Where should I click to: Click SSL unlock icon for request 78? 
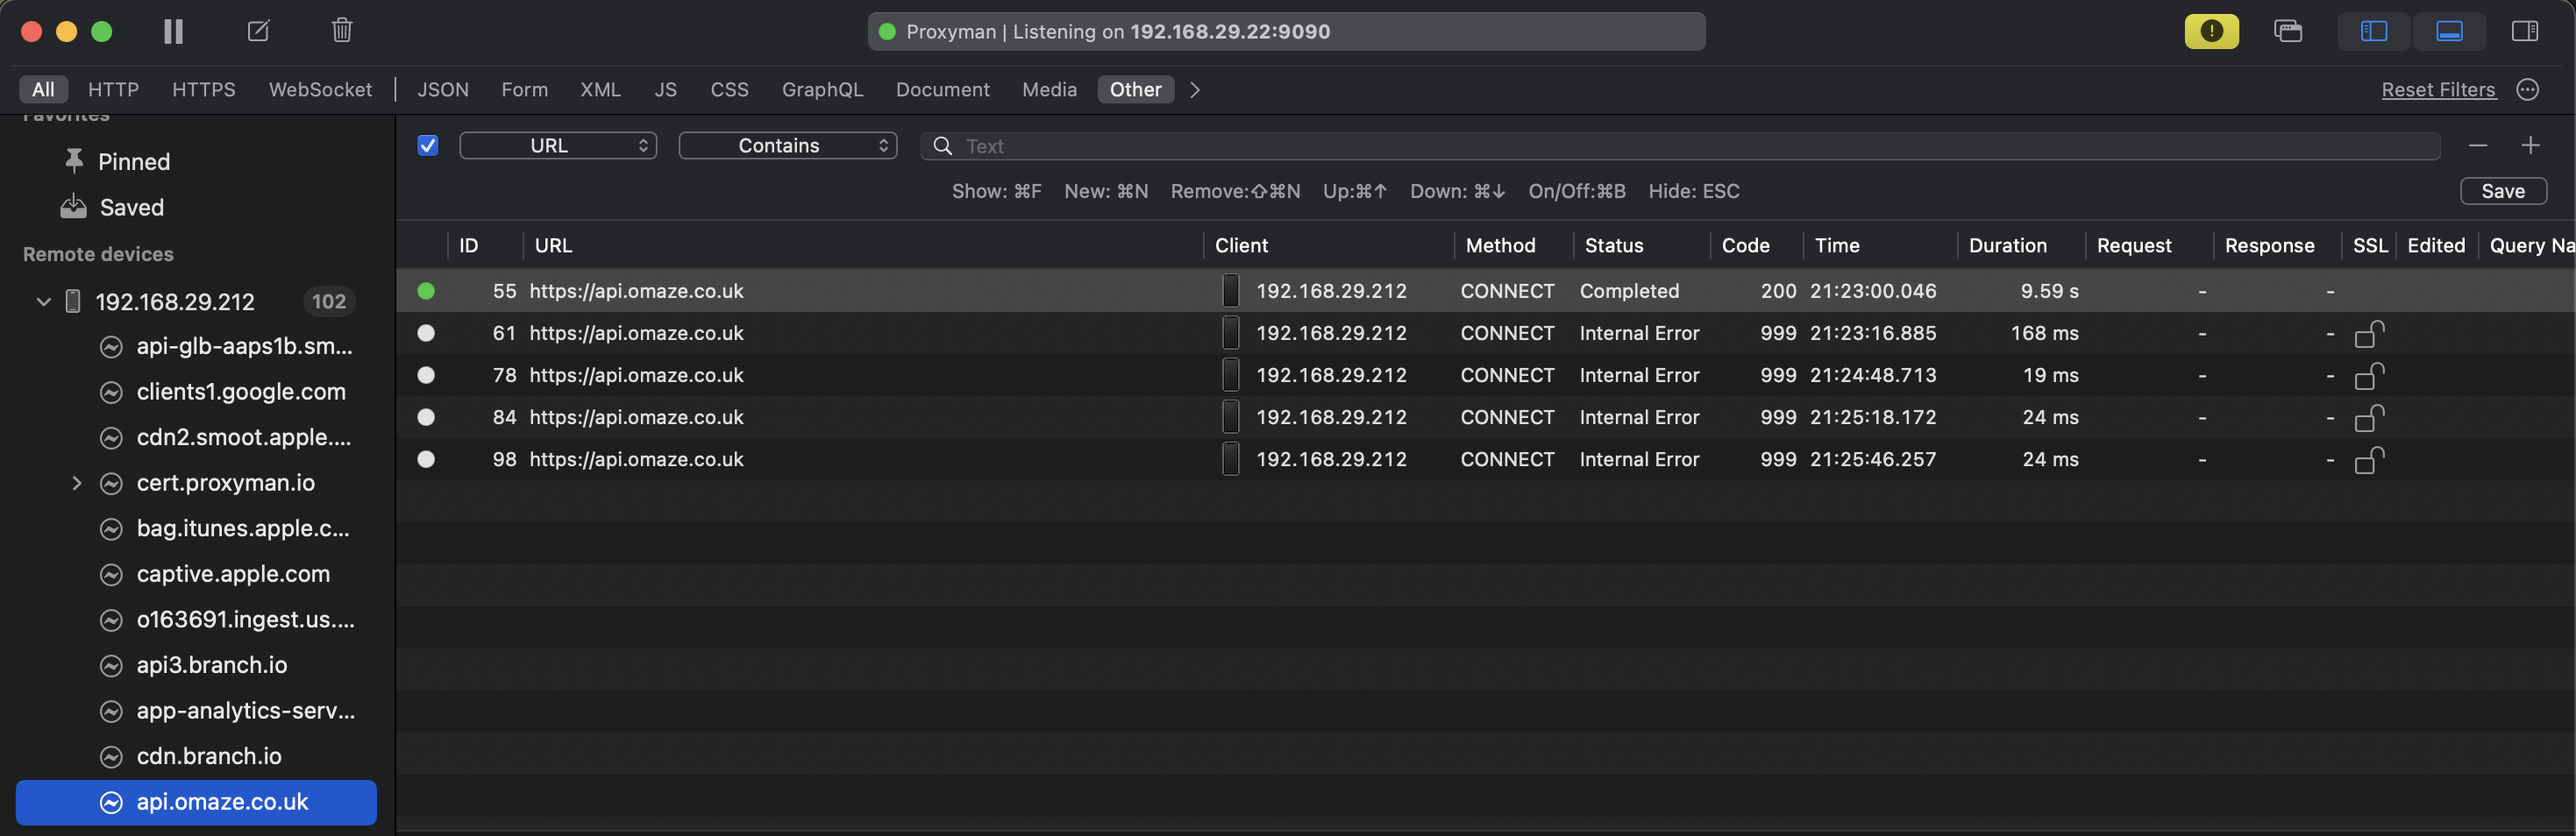click(x=2369, y=375)
